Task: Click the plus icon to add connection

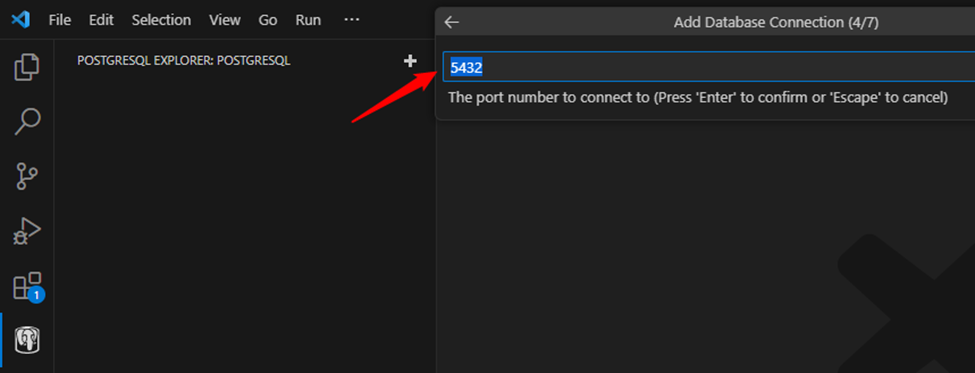Action: 410,61
